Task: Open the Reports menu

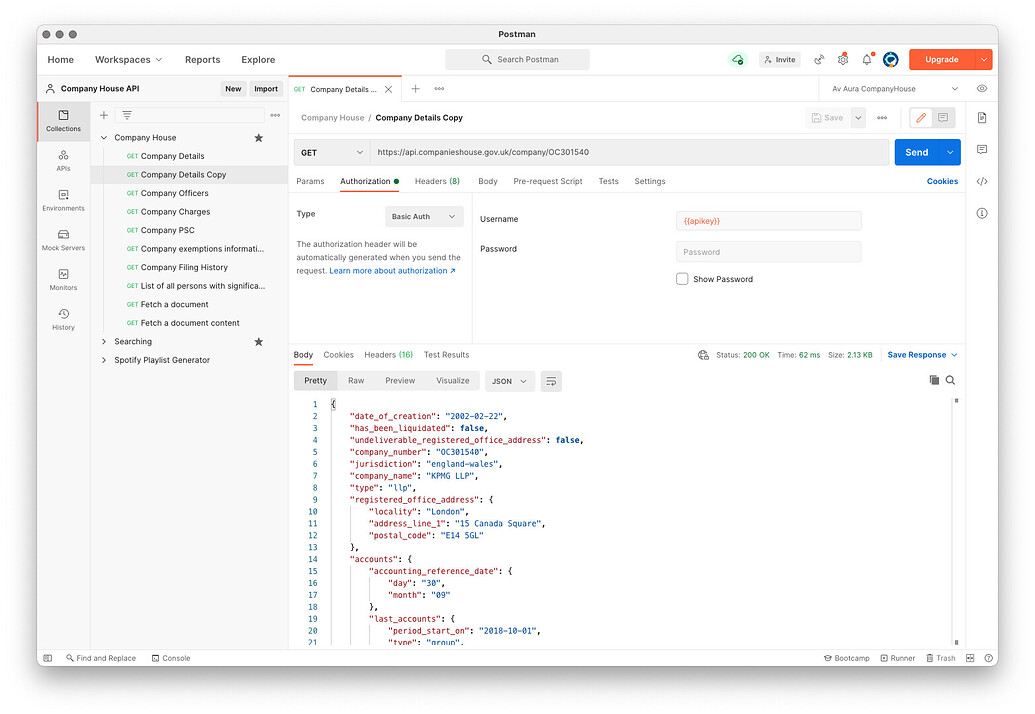Action: point(202,59)
